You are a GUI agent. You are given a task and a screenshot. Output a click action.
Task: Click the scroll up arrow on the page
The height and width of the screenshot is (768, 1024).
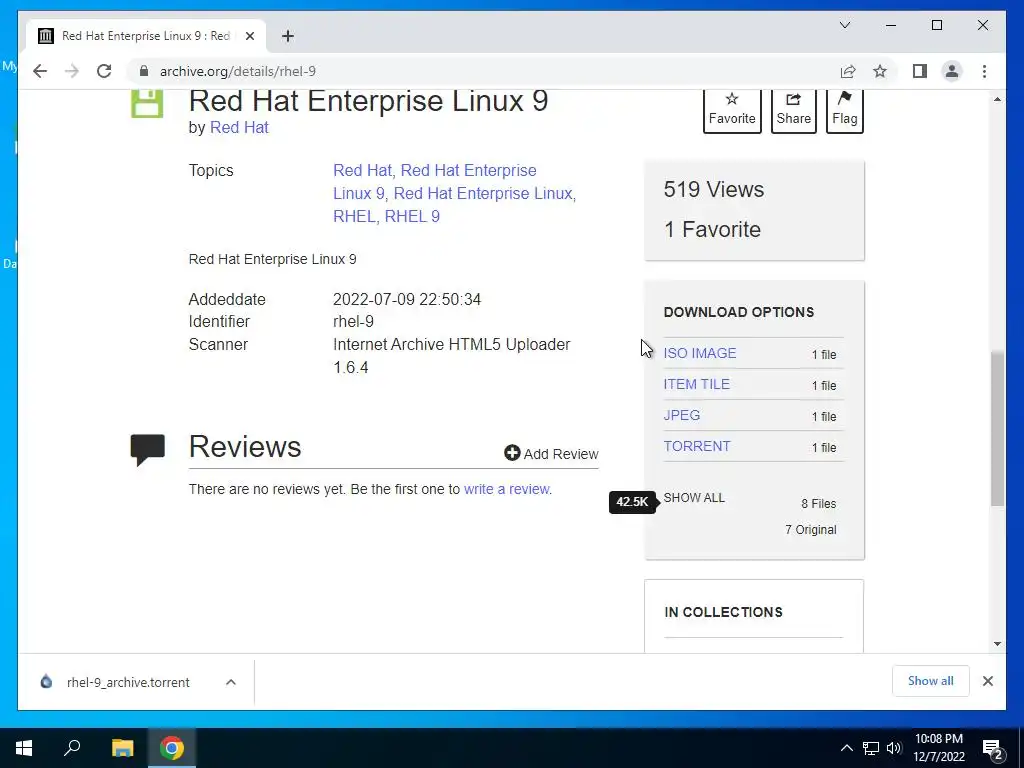pyautogui.click(x=997, y=99)
